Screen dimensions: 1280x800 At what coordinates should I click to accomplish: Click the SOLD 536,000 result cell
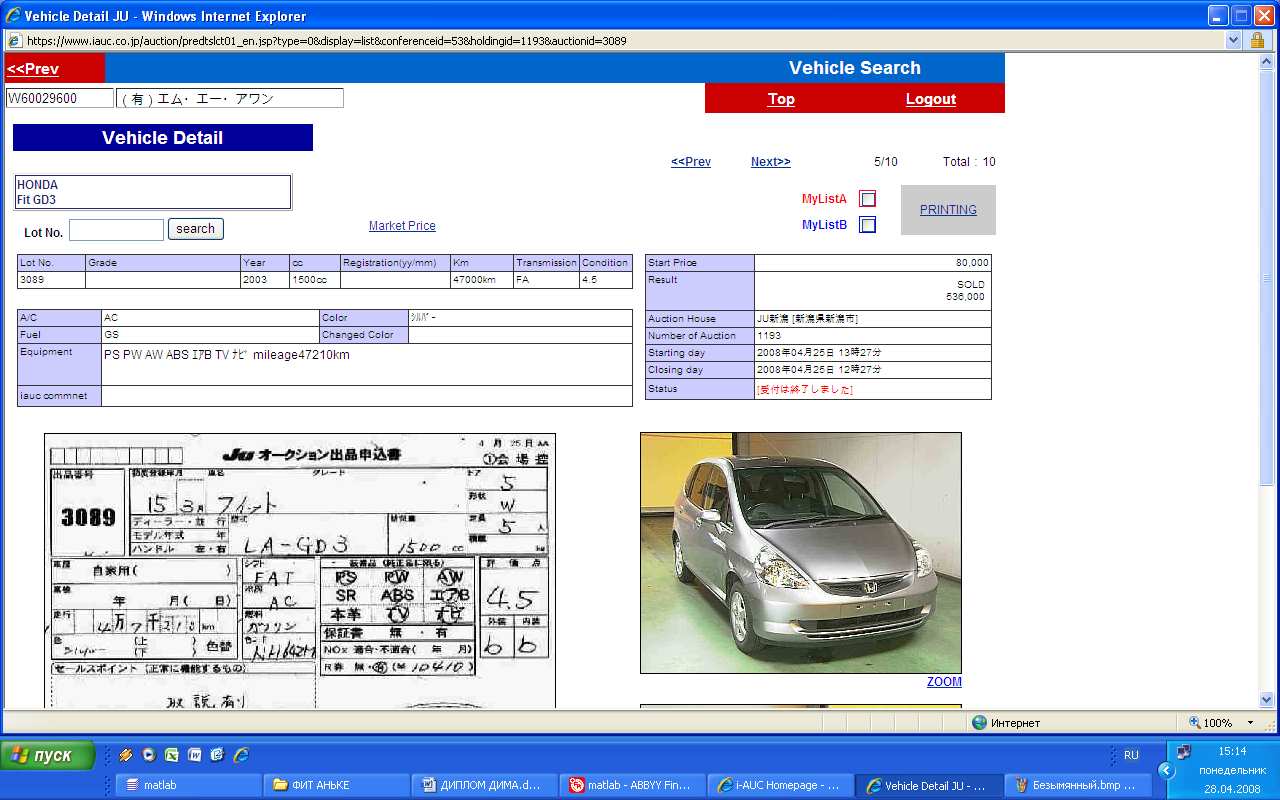pyautogui.click(x=873, y=291)
